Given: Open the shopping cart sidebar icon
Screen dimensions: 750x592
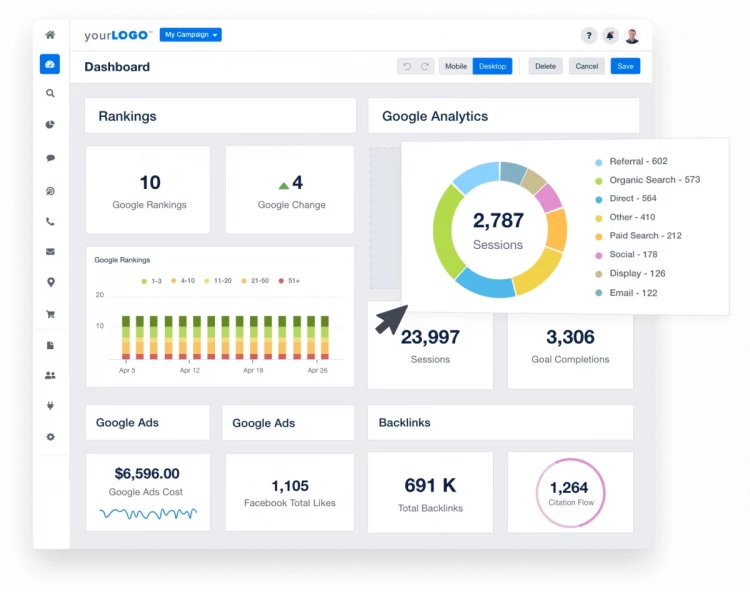Looking at the screenshot, I should [x=50, y=314].
